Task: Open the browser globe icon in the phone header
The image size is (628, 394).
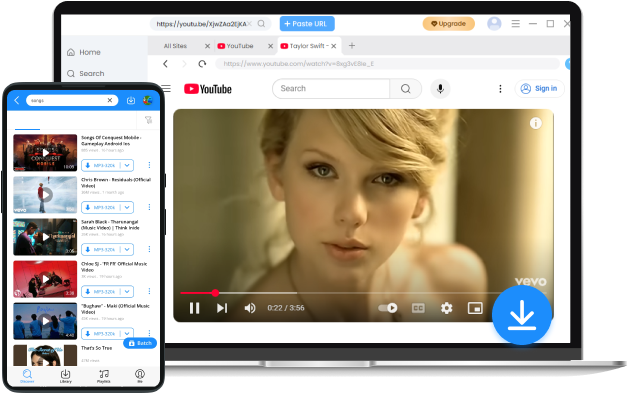Action: point(148,100)
